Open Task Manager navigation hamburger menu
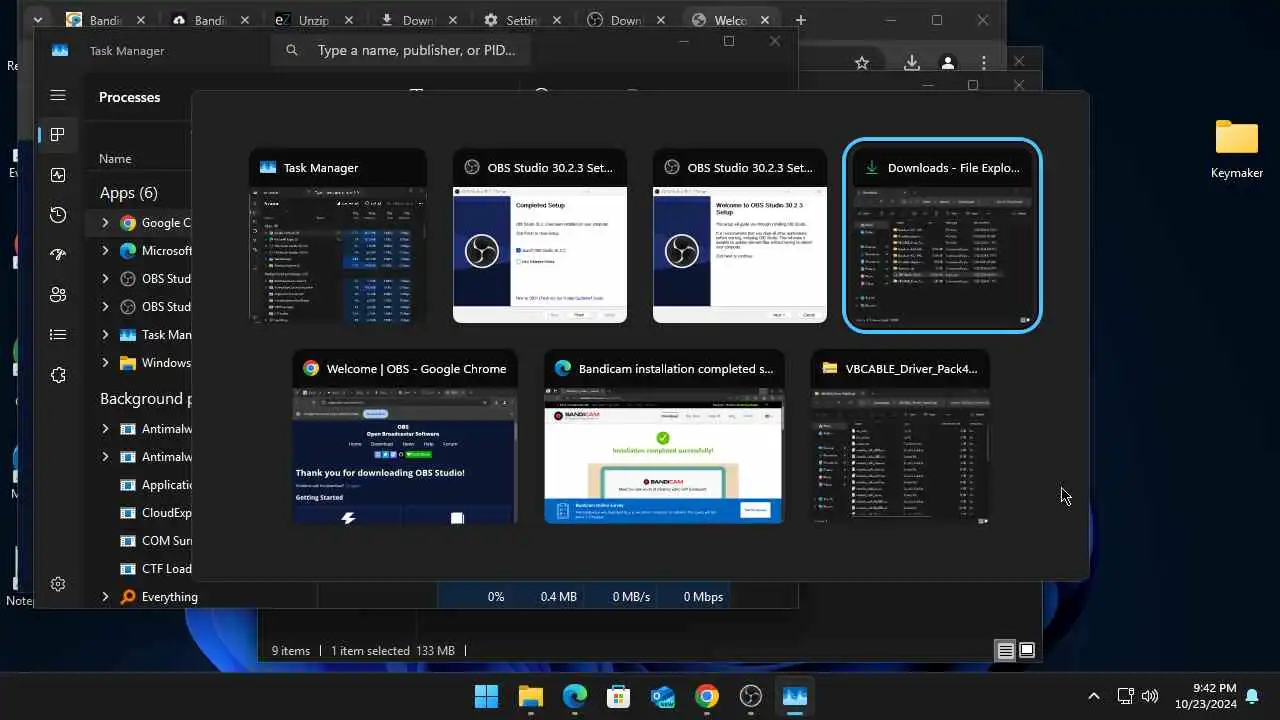1280x720 pixels. [58, 95]
